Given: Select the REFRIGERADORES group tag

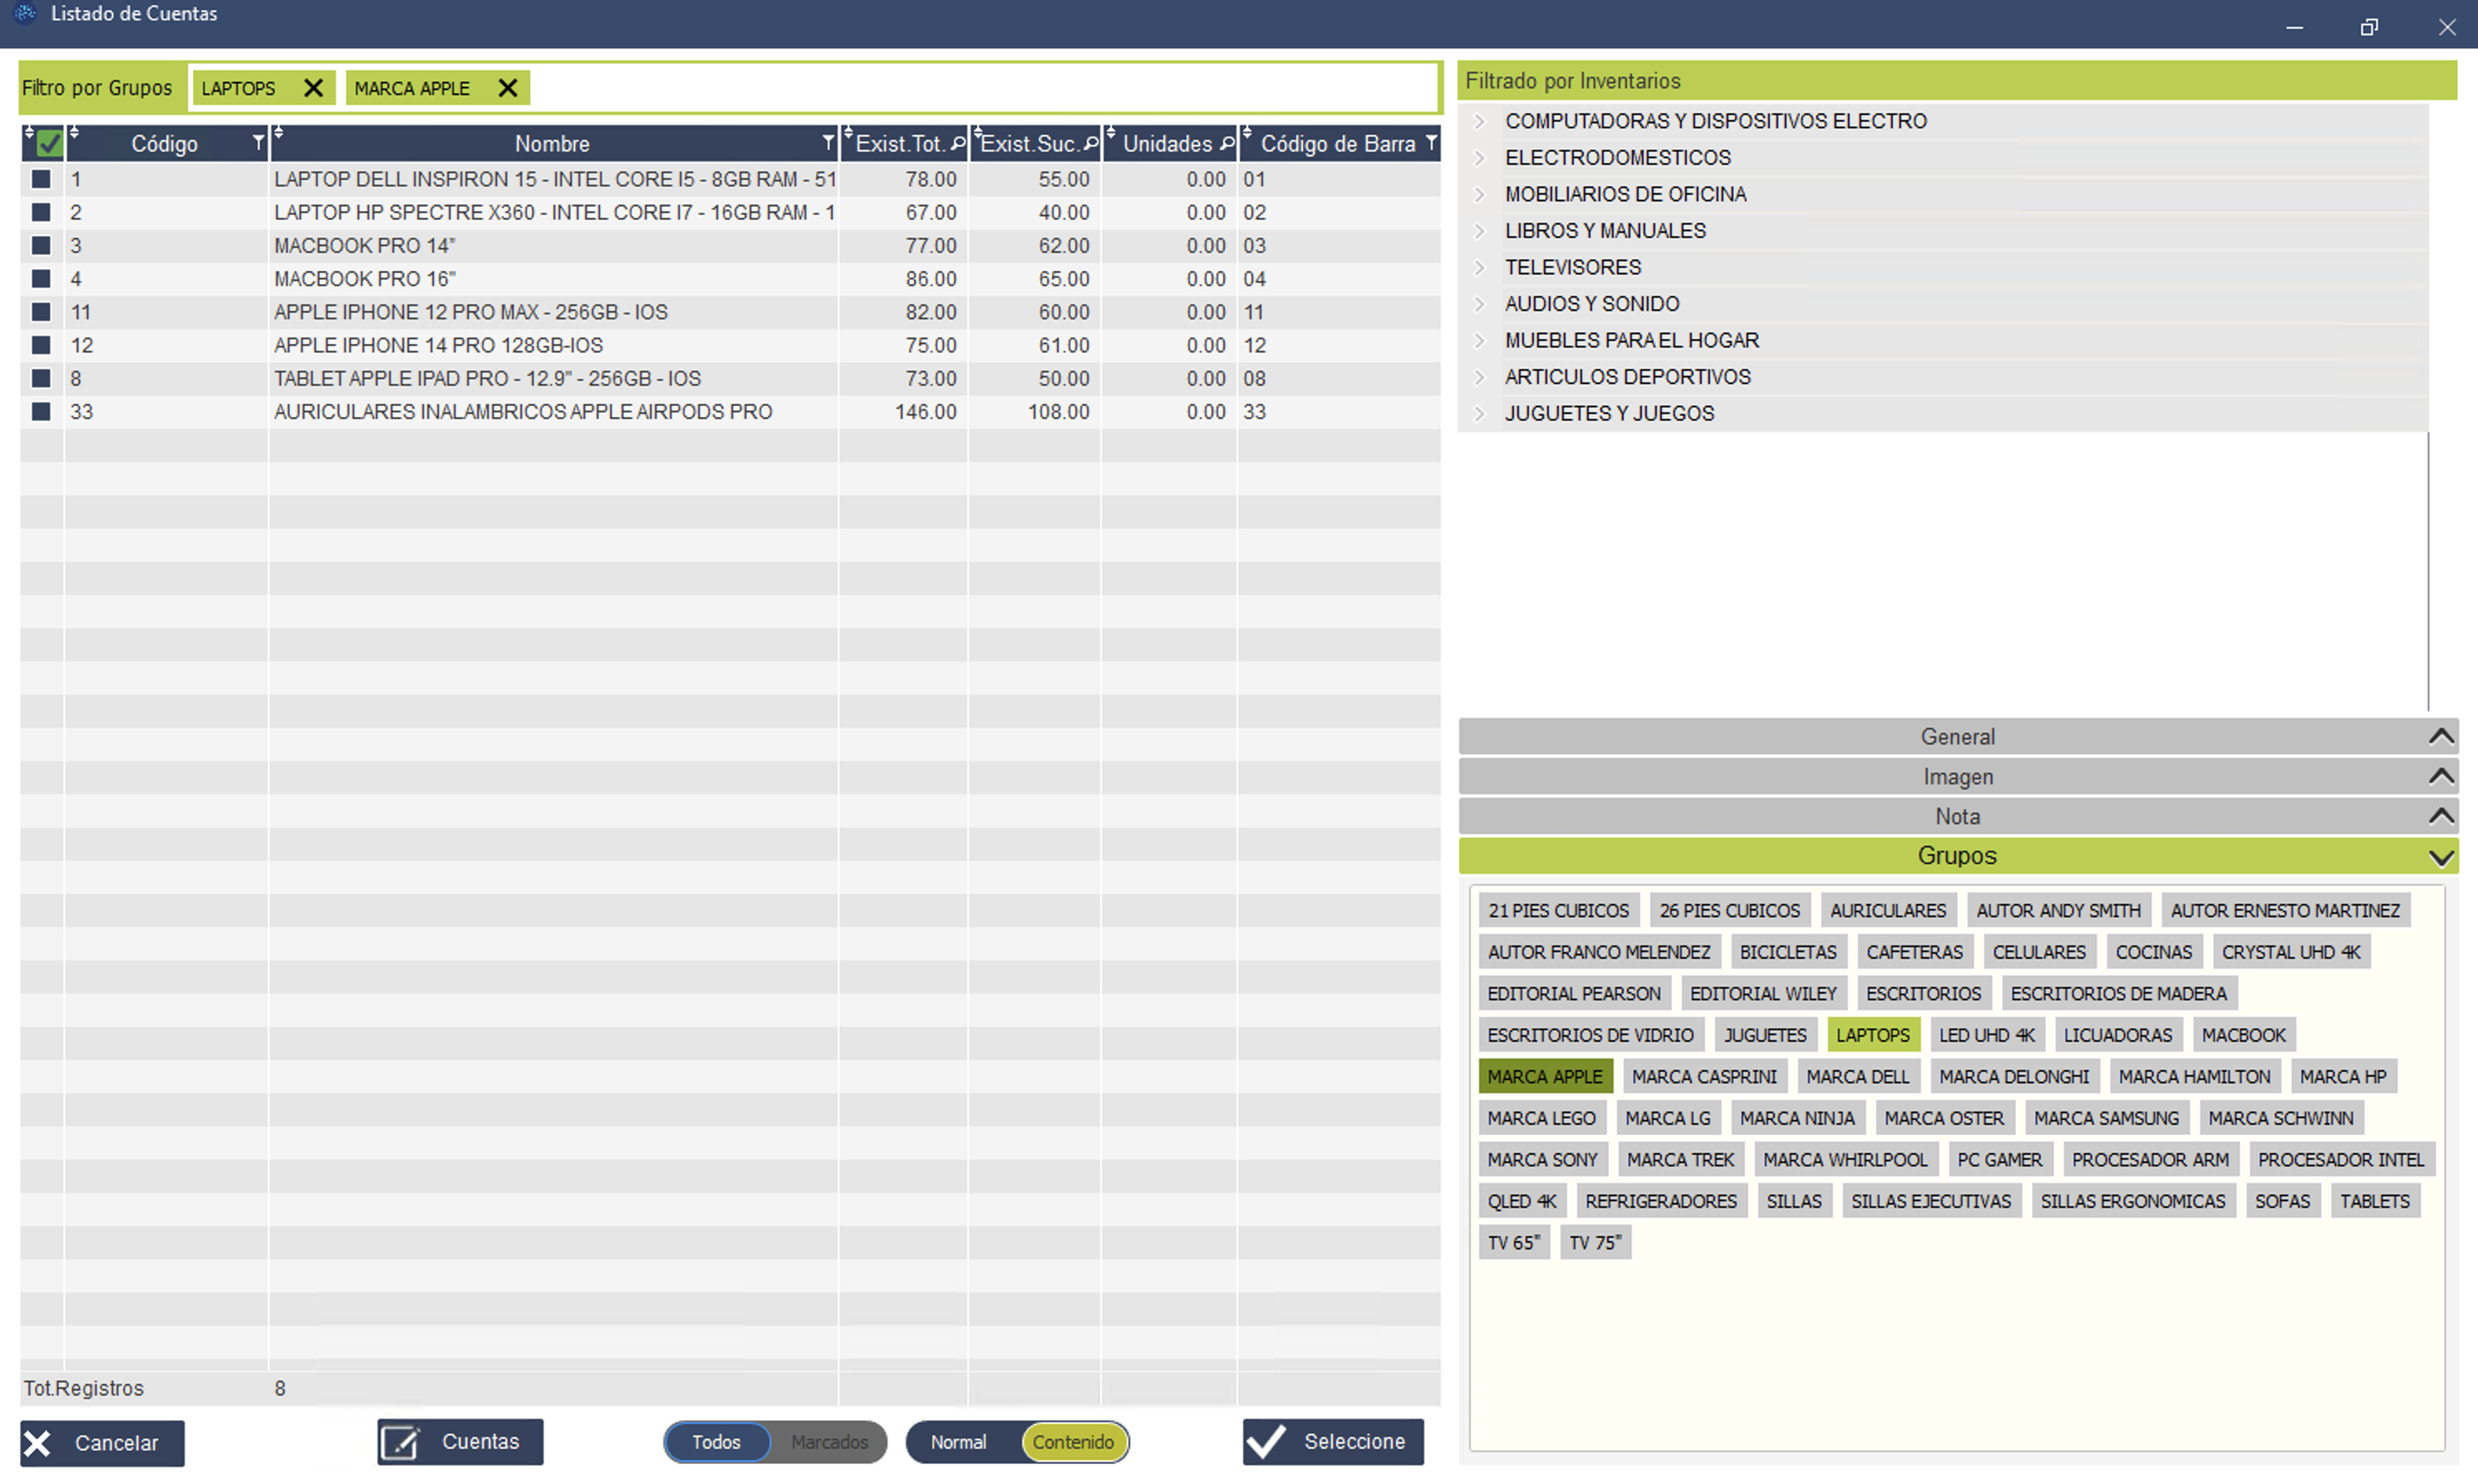Looking at the screenshot, I should (1660, 1201).
